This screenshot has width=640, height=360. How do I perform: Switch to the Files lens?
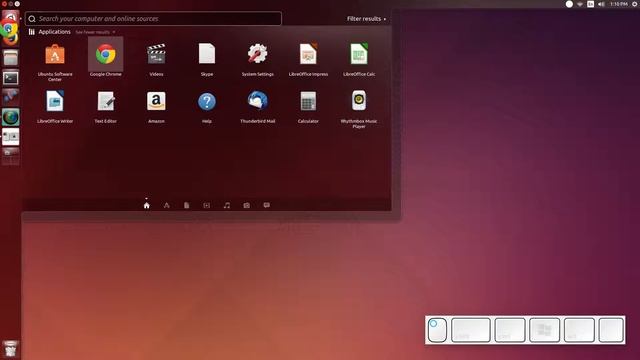tap(187, 205)
